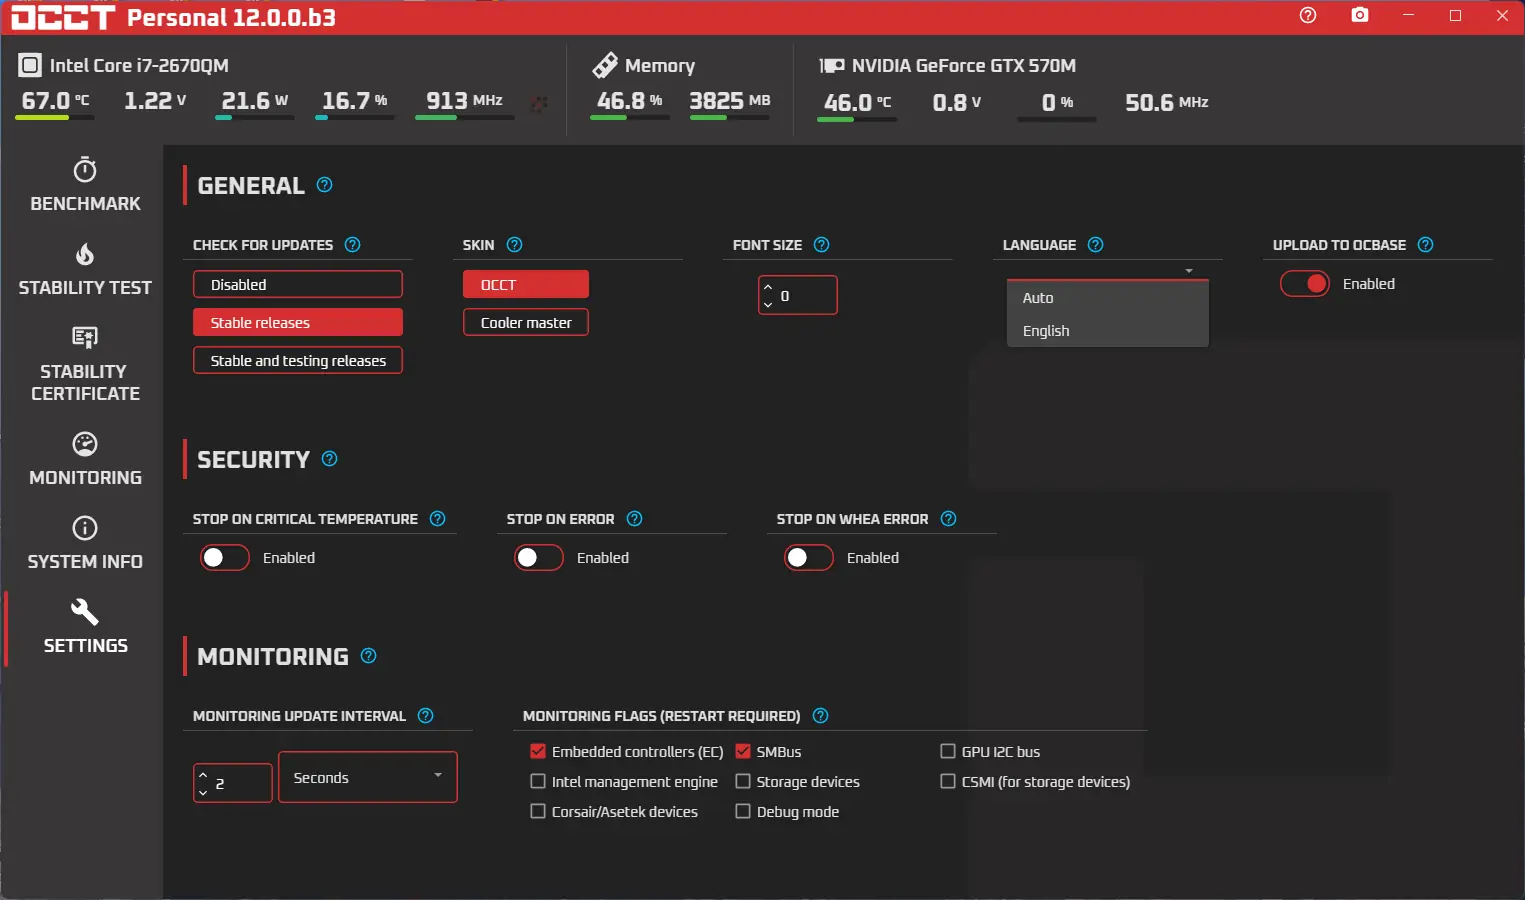Click the monitoring interval input field

coord(233,783)
